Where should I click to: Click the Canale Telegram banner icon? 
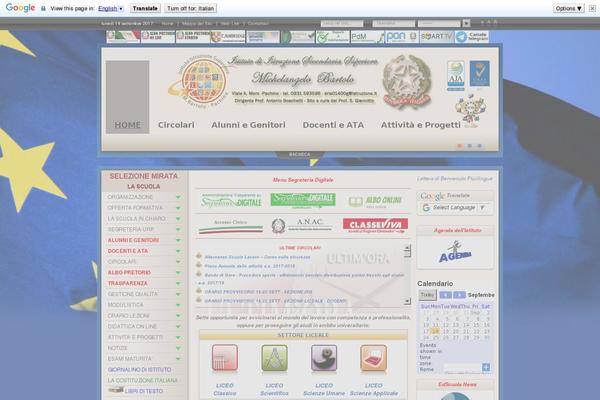pyautogui.click(x=472, y=37)
